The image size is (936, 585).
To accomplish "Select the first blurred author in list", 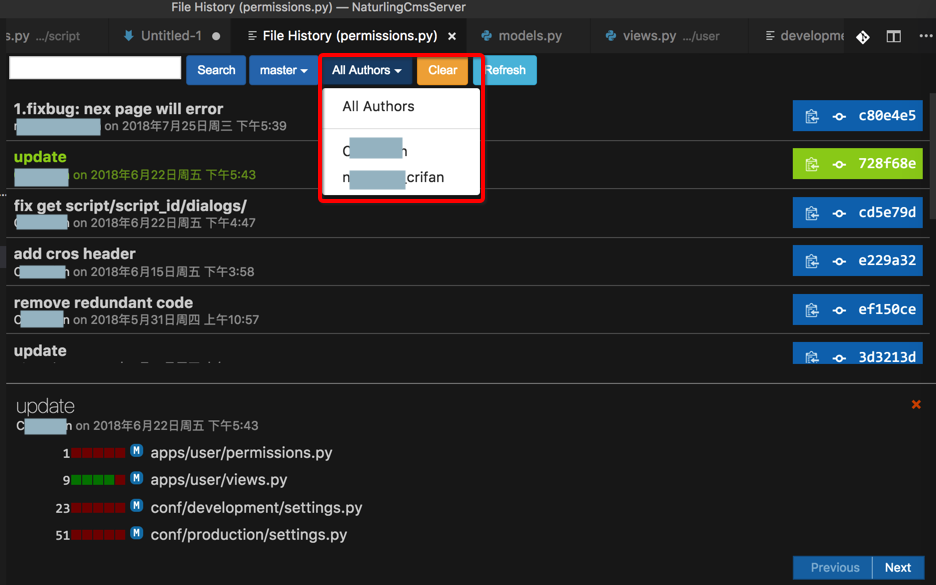I will (375, 150).
